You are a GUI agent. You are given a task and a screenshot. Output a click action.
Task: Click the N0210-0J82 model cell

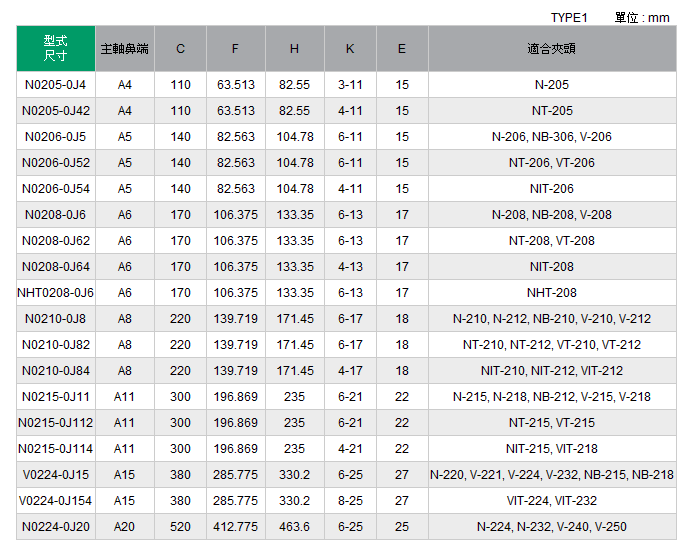56,345
